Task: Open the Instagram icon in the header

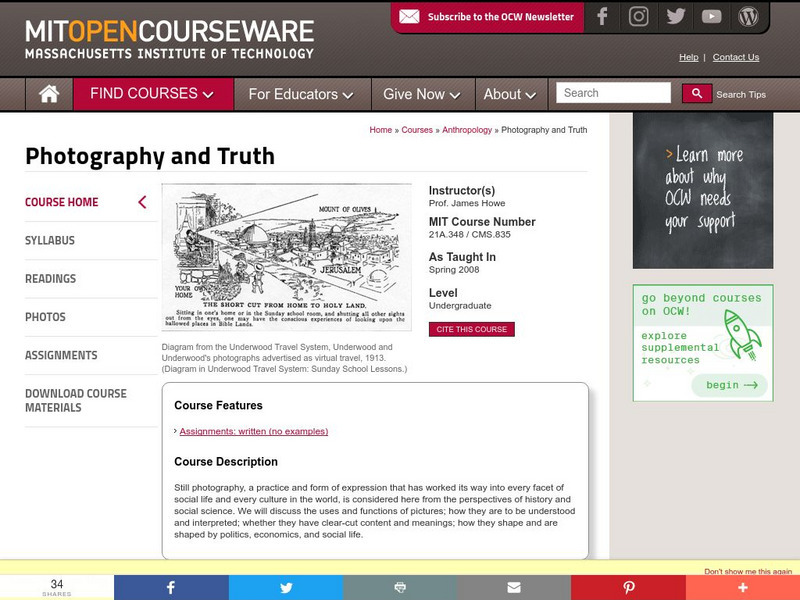Action: pos(638,16)
